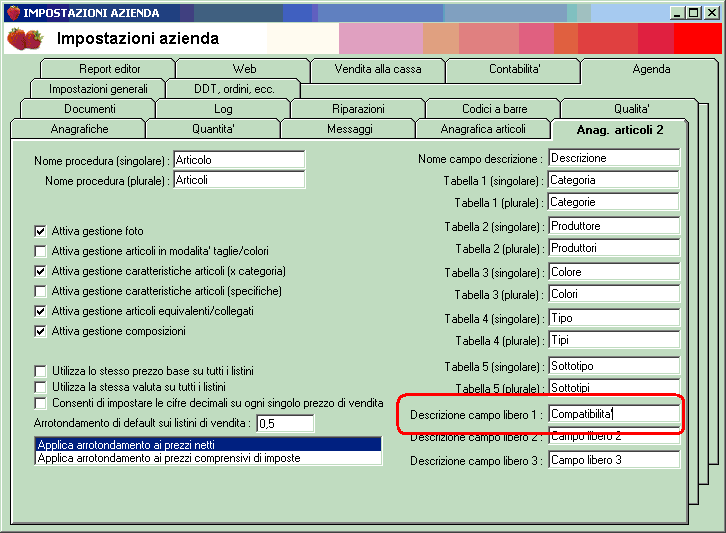This screenshot has height=533, width=726.
Task: Open the Codici a barre tab
Action: click(494, 109)
